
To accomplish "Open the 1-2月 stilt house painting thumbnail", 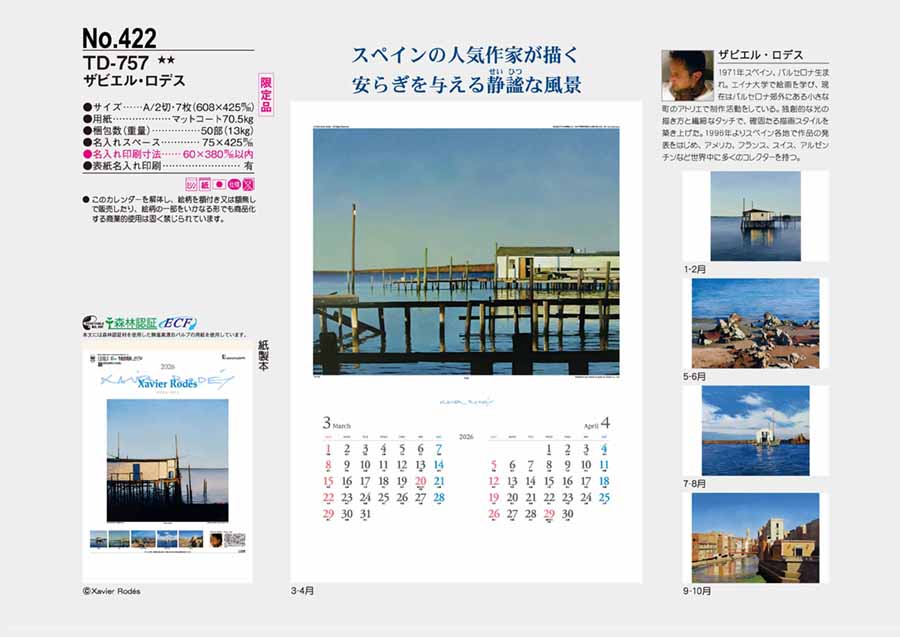I will [x=755, y=216].
